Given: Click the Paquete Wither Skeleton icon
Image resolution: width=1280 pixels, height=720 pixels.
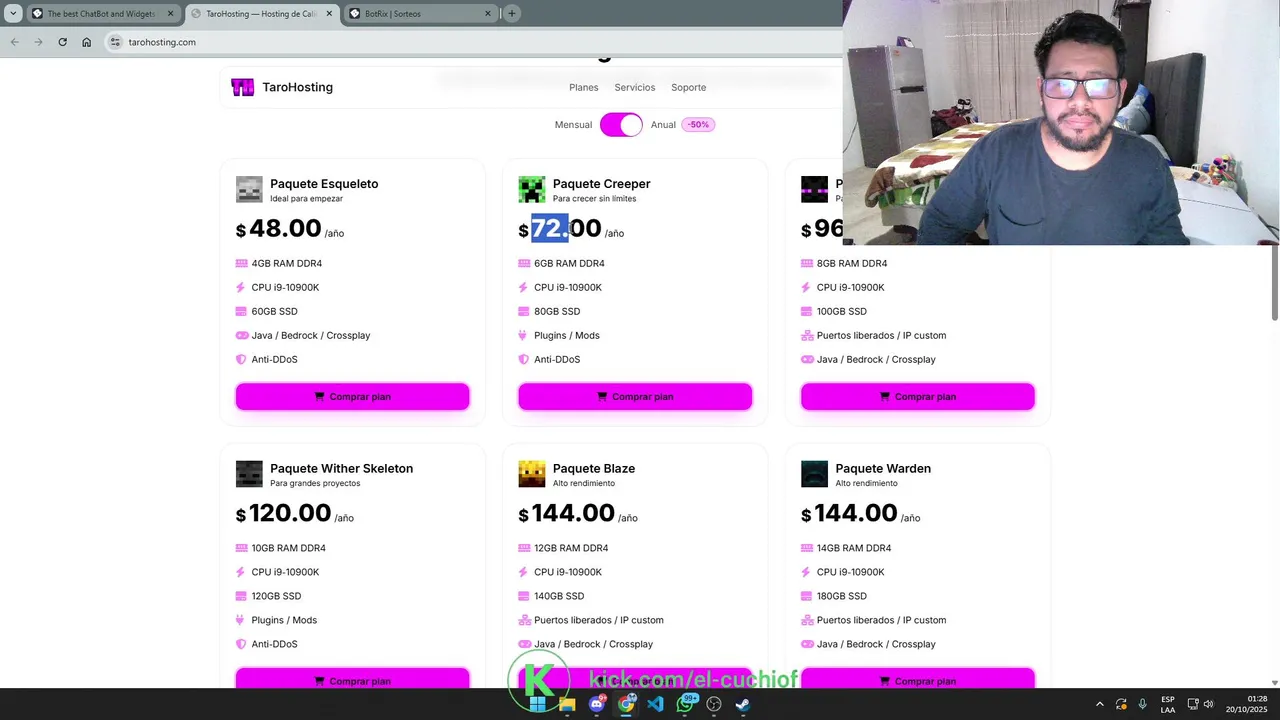Looking at the screenshot, I should pos(249,474).
